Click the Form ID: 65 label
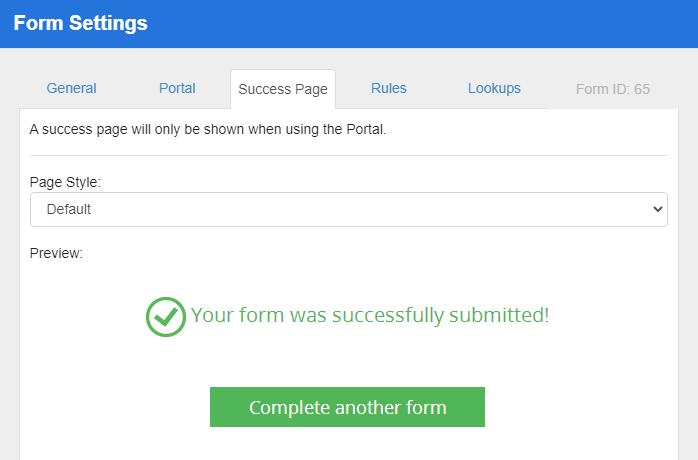 click(612, 89)
